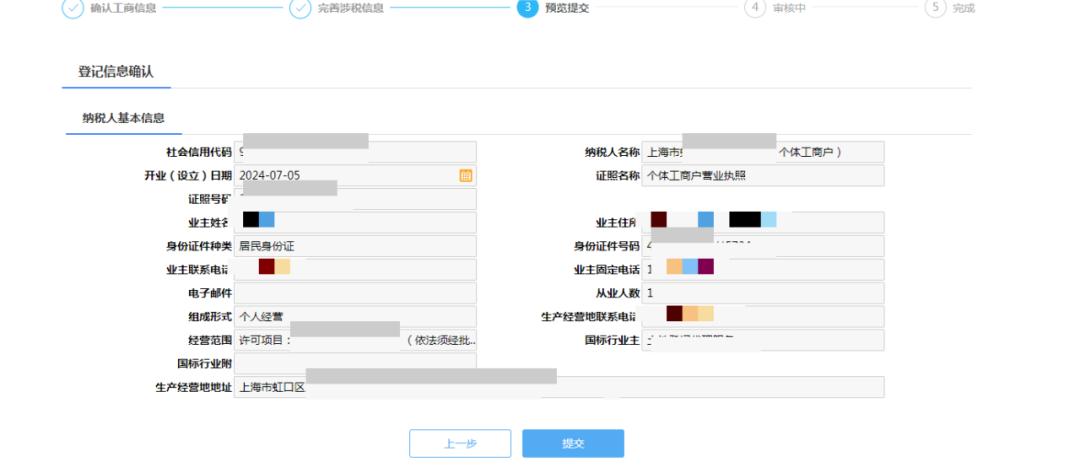The image size is (1080, 467).
Task: Open the calendar icon in 开业(设立)日期 field
Action: click(466, 176)
